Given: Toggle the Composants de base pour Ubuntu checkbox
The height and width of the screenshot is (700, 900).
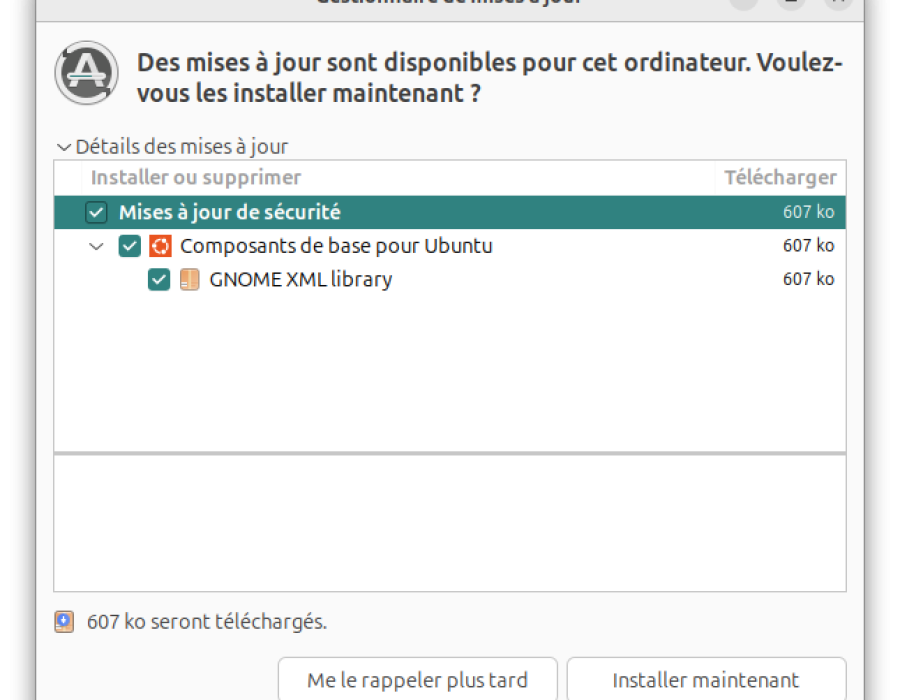Looking at the screenshot, I should tap(130, 246).
